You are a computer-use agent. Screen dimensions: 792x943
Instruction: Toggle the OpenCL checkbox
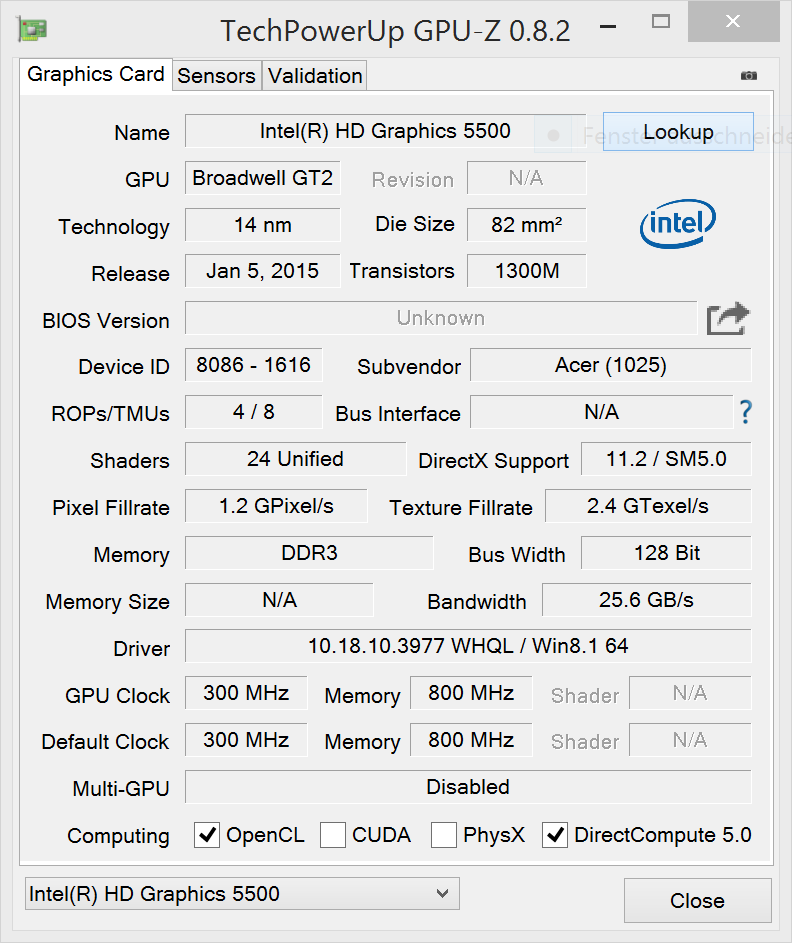207,835
